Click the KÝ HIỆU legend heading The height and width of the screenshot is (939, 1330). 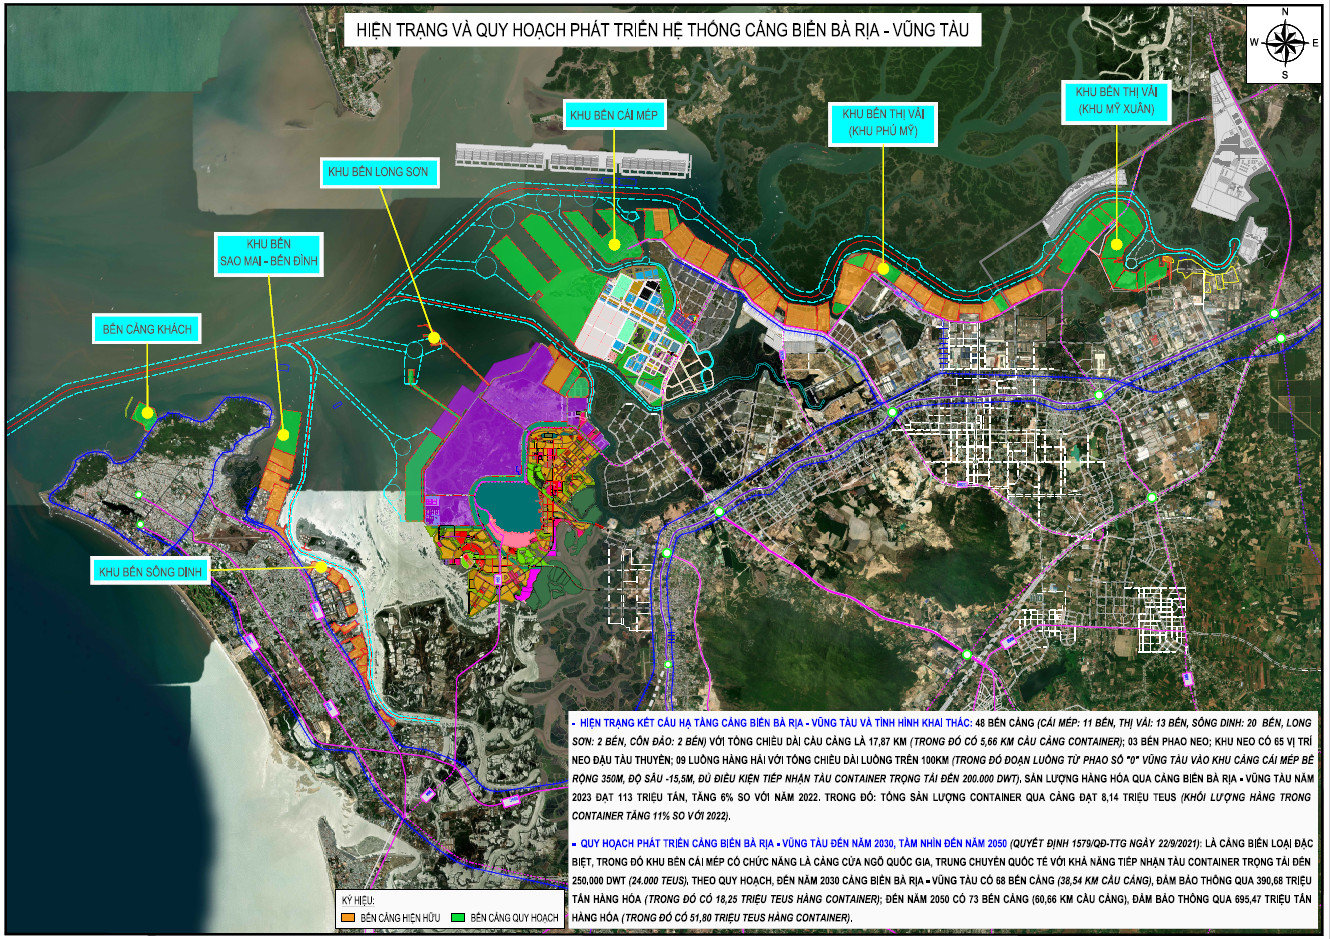click(357, 900)
